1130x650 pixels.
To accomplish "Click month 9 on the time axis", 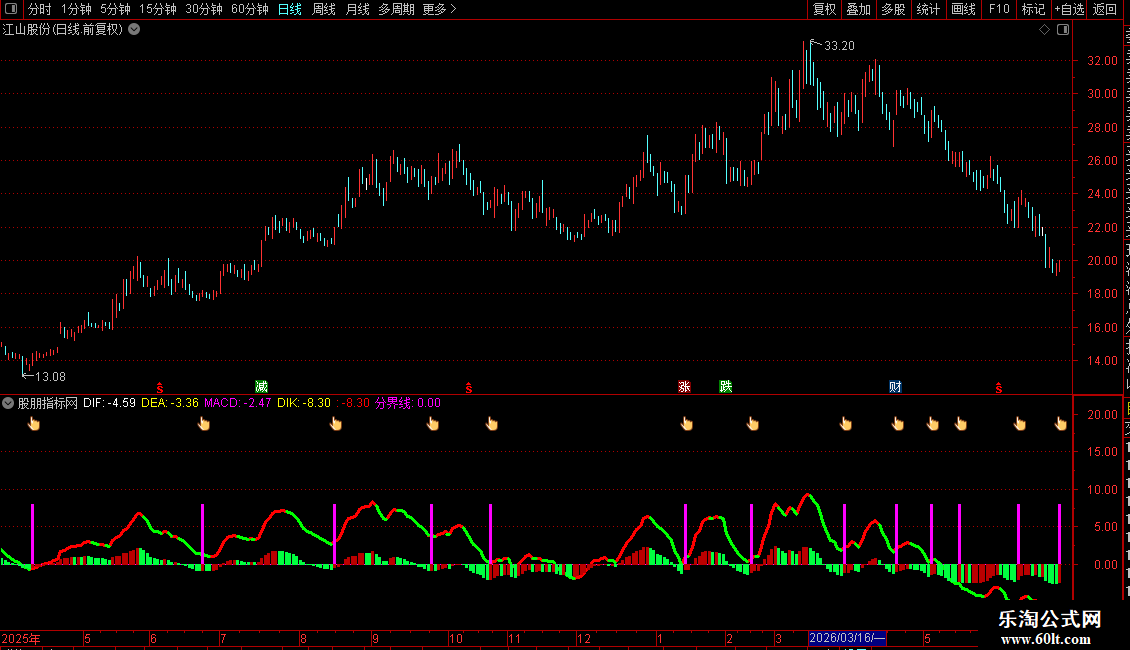I will pos(375,638).
